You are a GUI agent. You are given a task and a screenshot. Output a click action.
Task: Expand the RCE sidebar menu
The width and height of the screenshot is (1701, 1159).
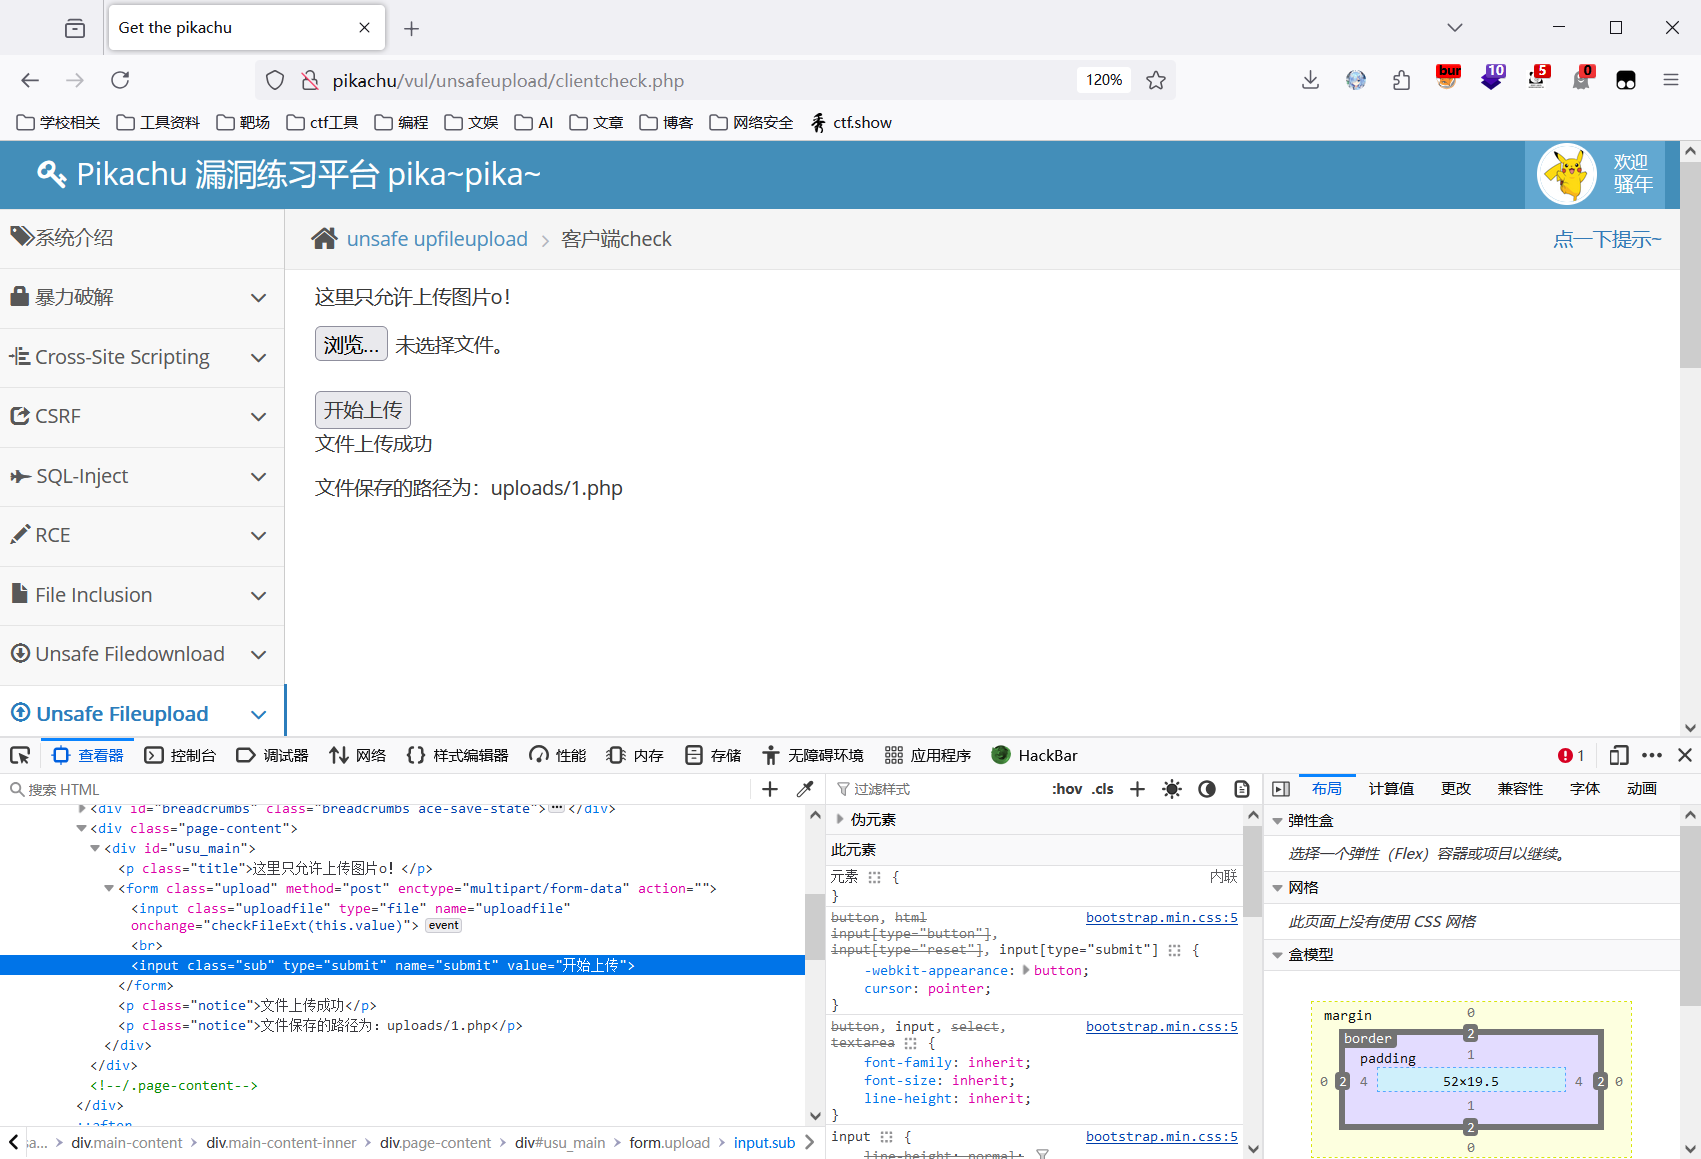tap(142, 535)
